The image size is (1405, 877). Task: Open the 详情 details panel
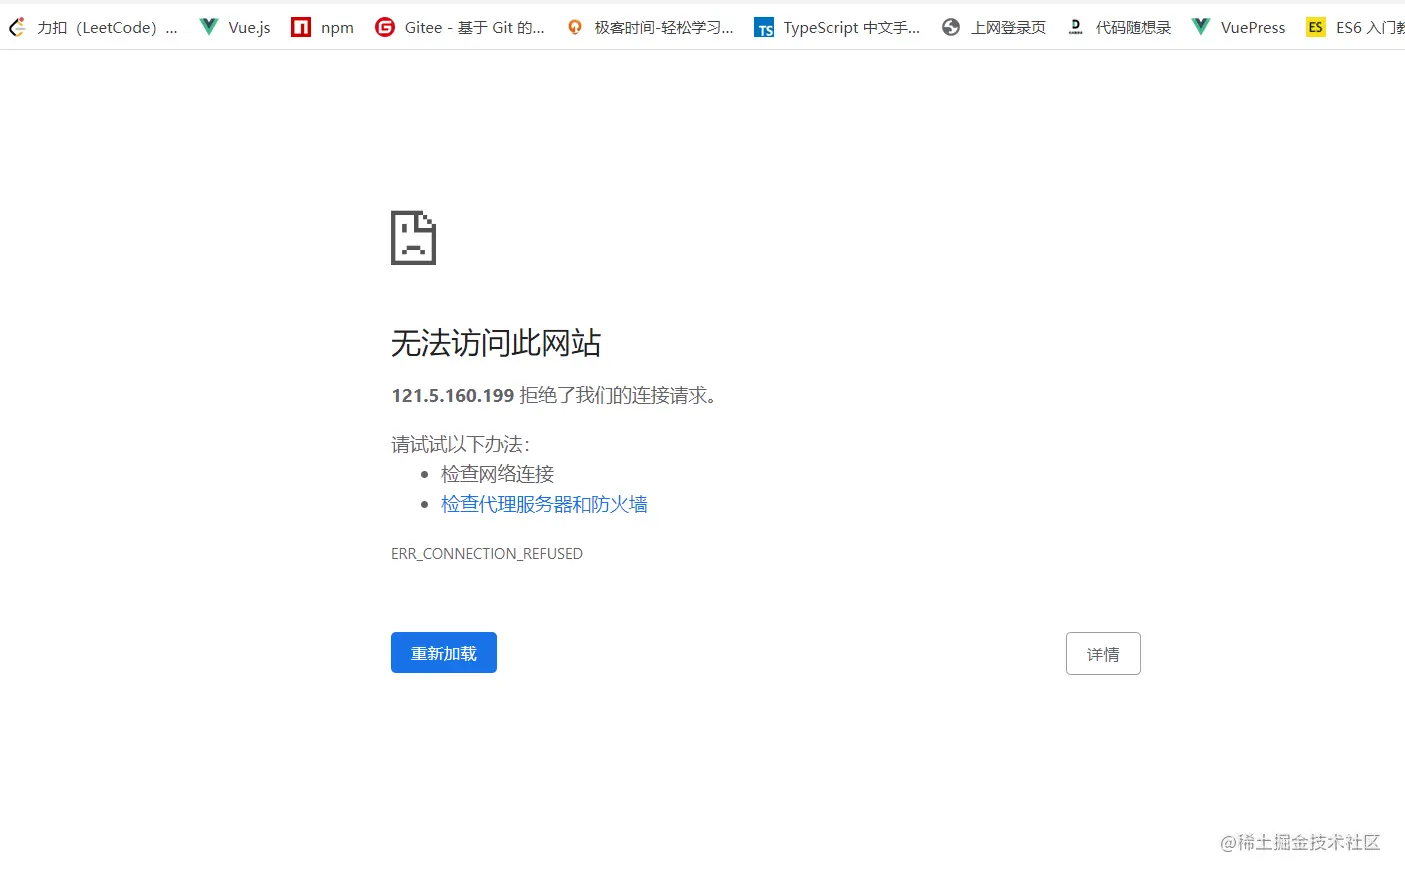pos(1103,653)
